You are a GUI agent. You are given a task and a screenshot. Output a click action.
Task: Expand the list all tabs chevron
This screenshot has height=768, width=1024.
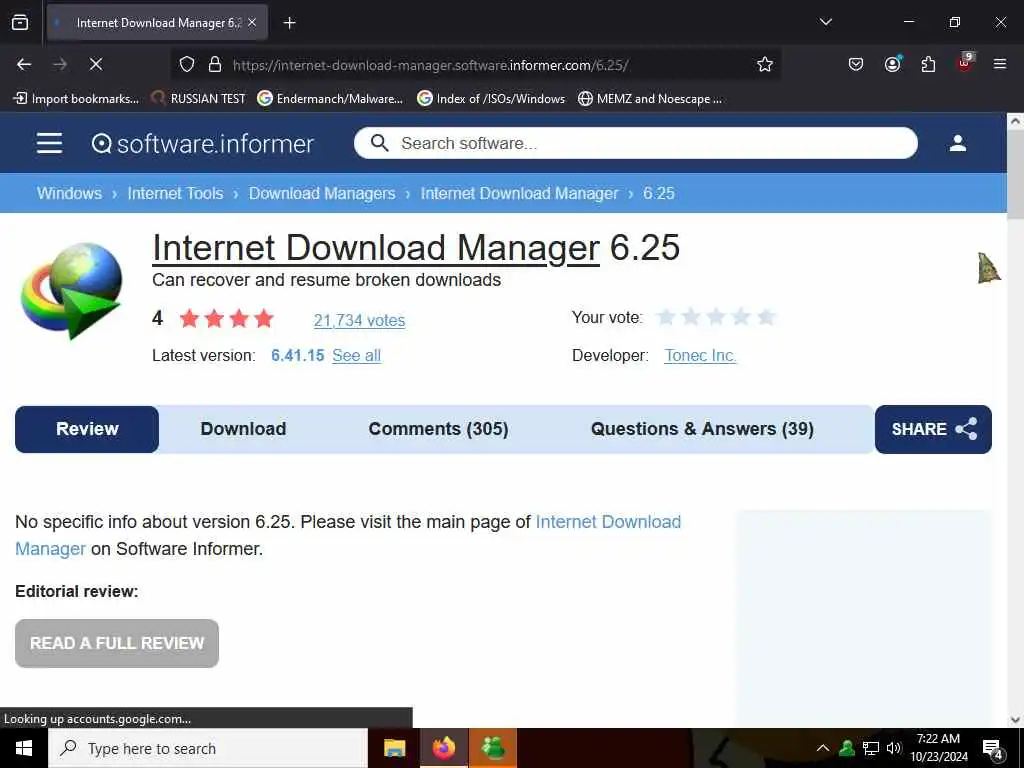pyautogui.click(x=825, y=22)
